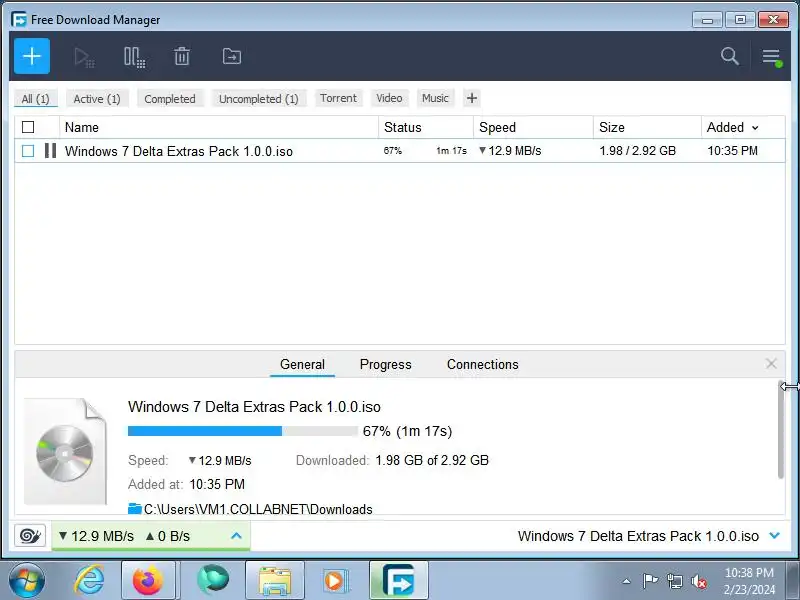
Task: Expand the speed panel up chevron
Action: coord(236,536)
